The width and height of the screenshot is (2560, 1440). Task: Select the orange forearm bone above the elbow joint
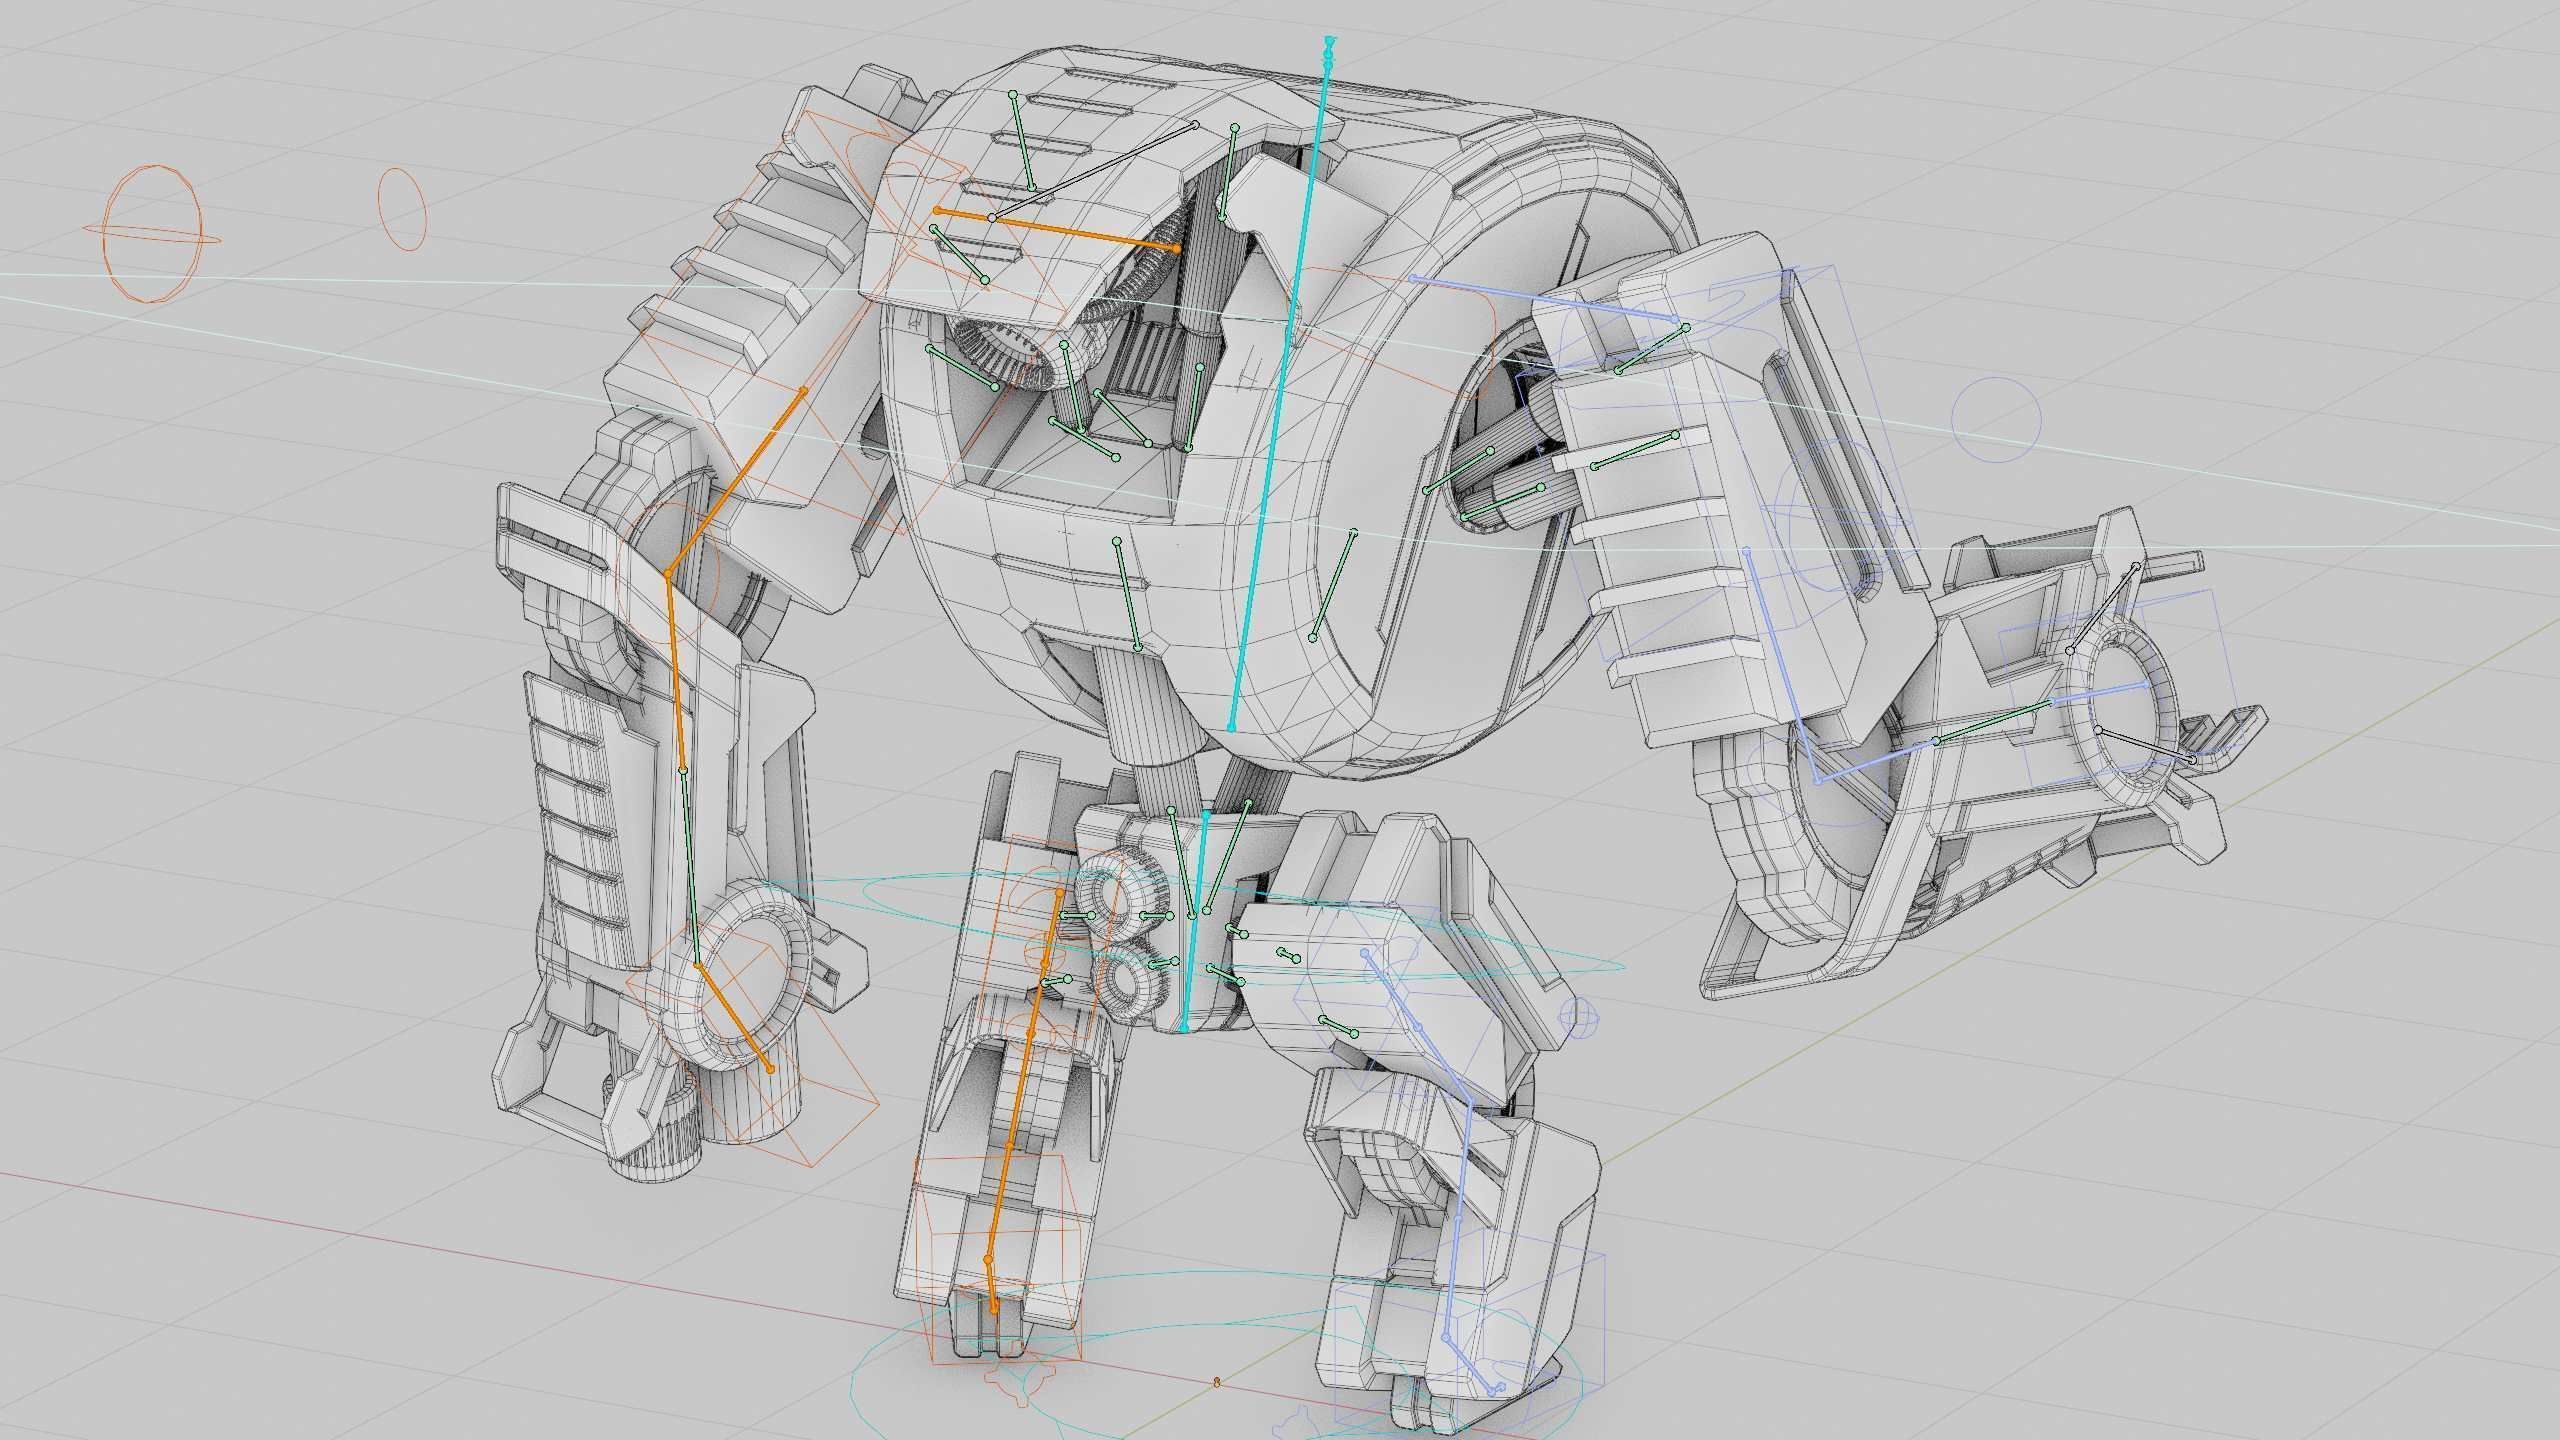point(675,672)
